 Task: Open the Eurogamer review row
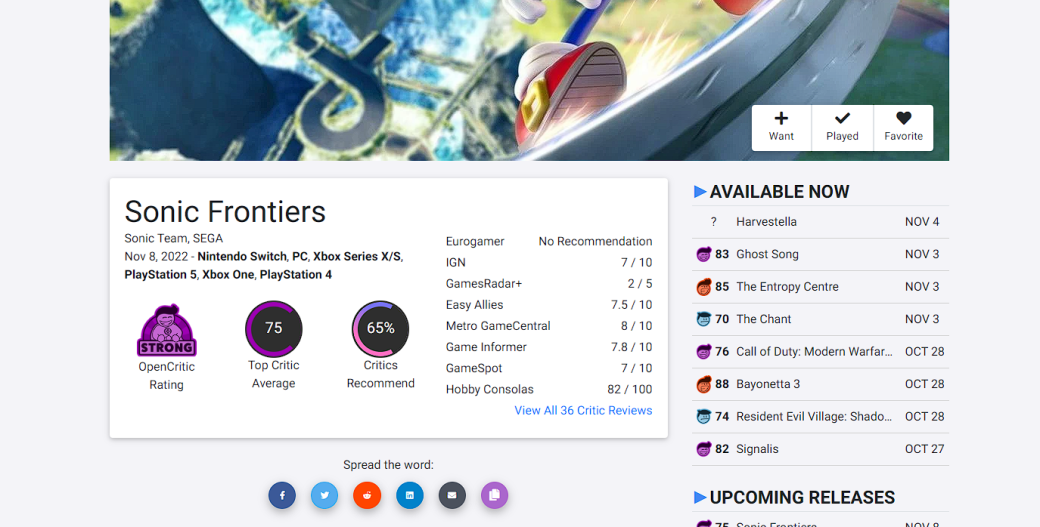549,241
